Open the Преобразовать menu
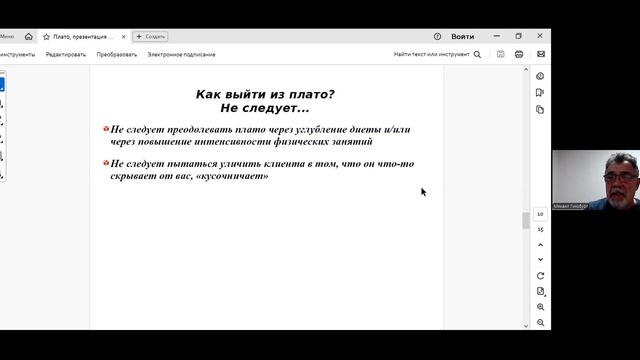 point(117,54)
